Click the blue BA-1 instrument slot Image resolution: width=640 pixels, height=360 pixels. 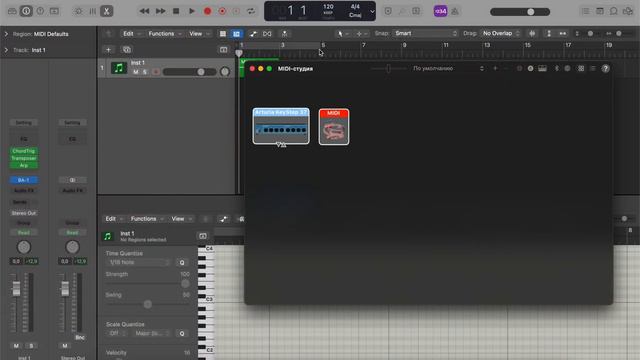click(x=24, y=180)
